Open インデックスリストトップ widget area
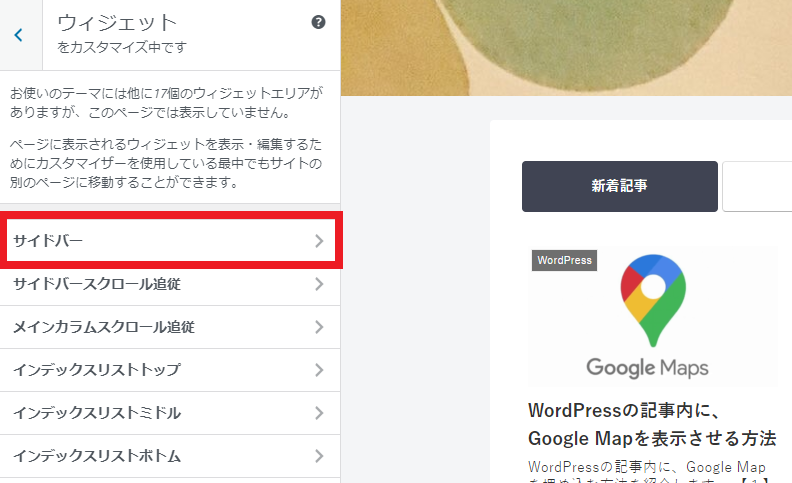This screenshot has width=792, height=483. 170,370
